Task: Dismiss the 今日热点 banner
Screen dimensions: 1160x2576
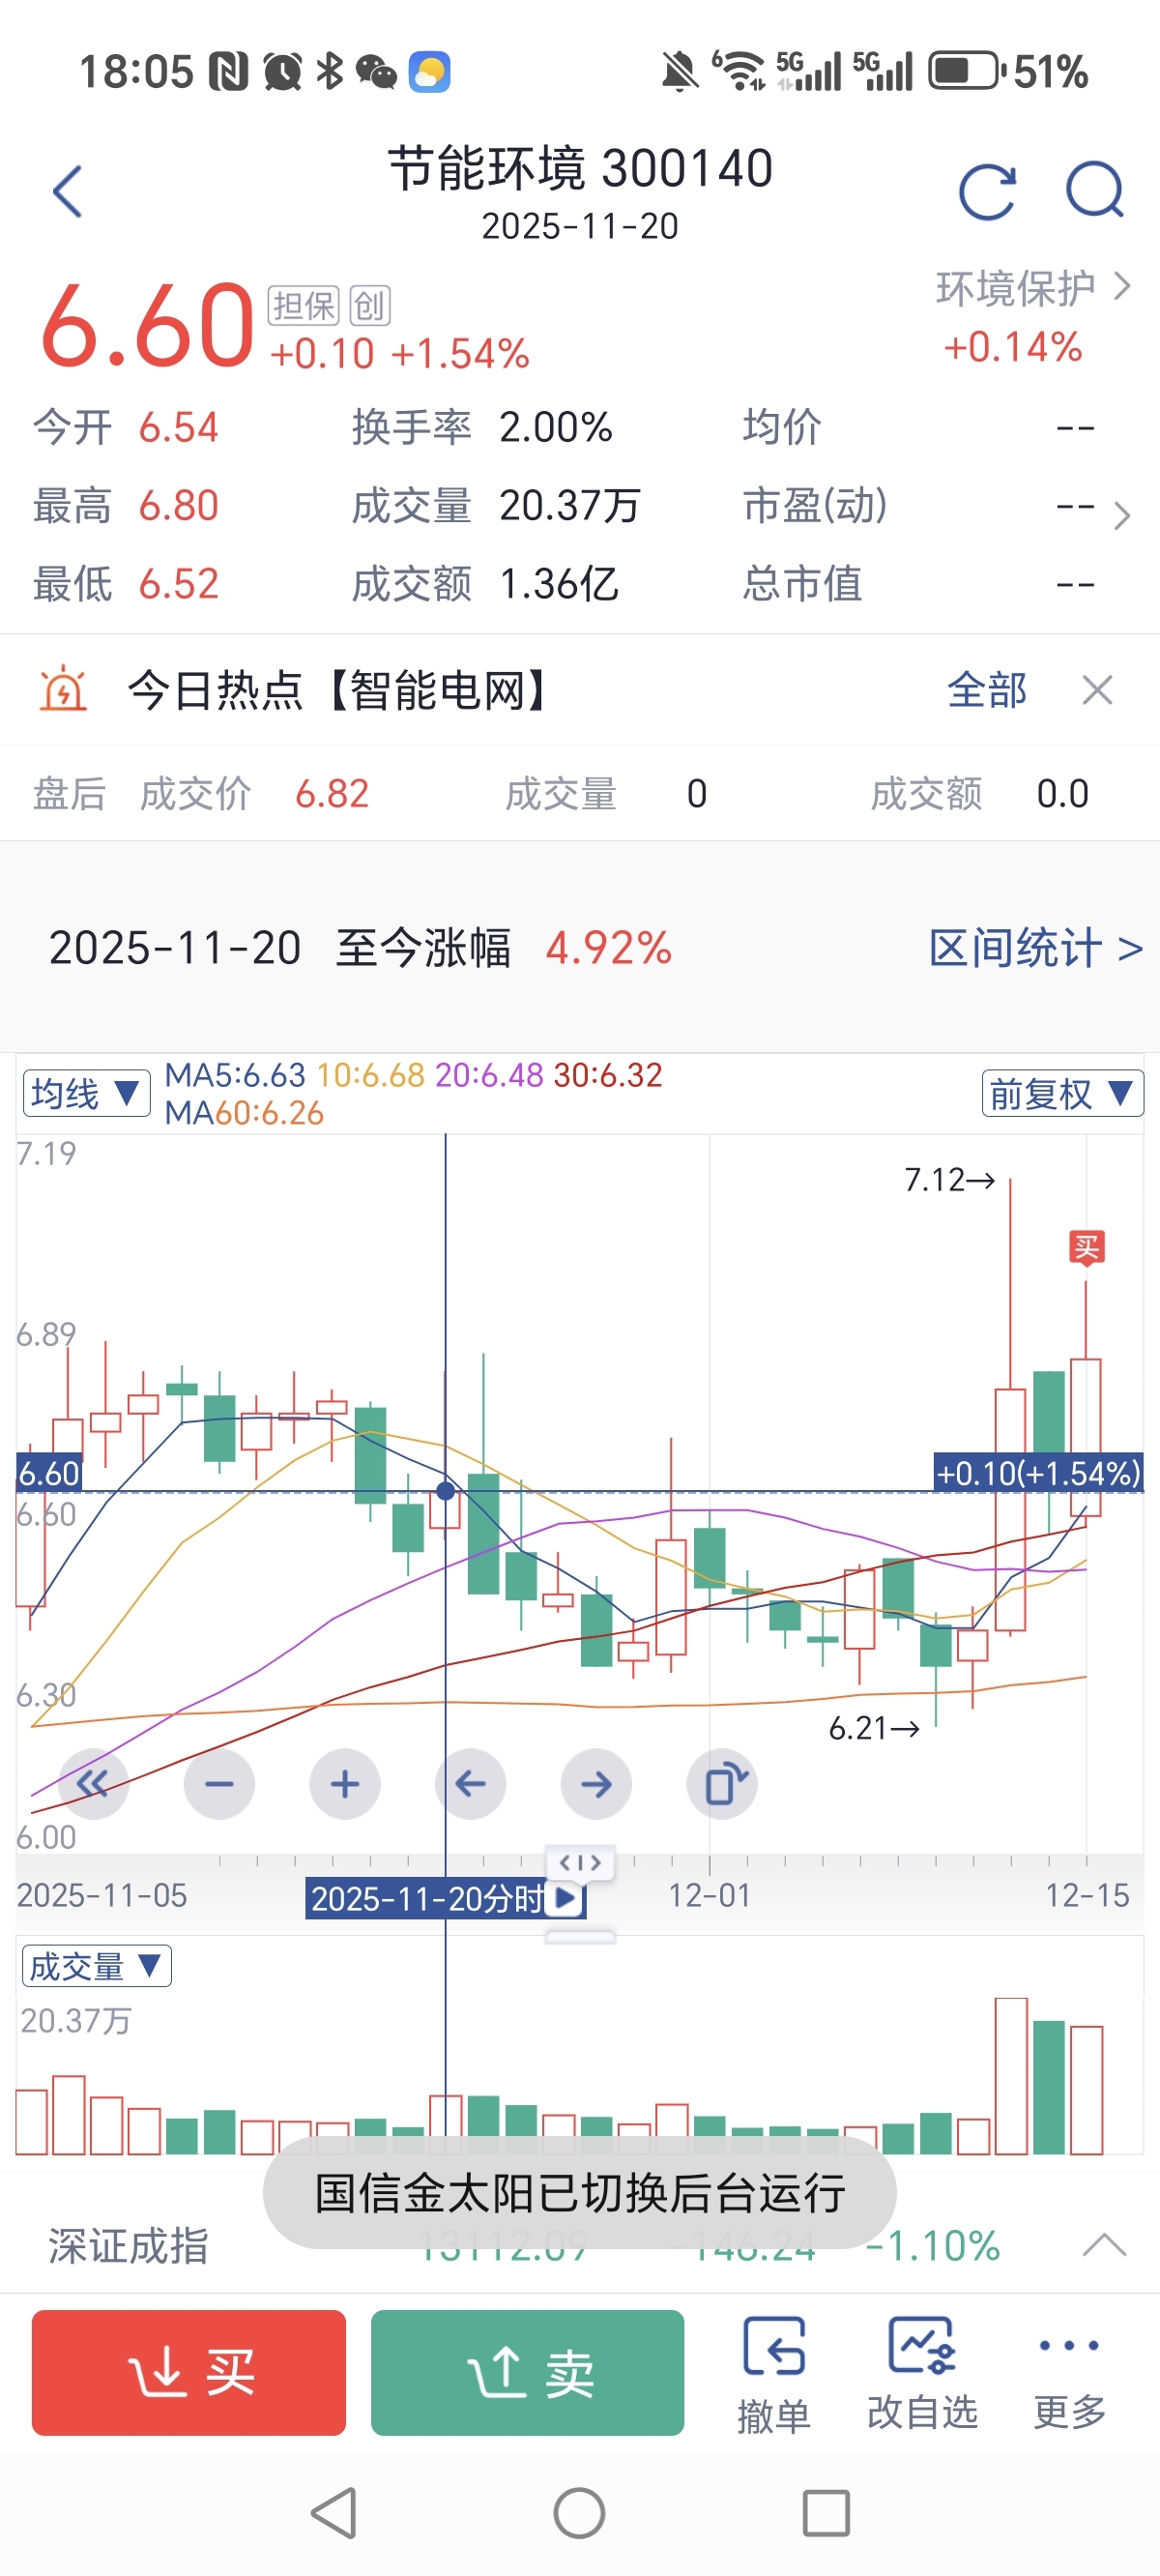Action: (1097, 690)
